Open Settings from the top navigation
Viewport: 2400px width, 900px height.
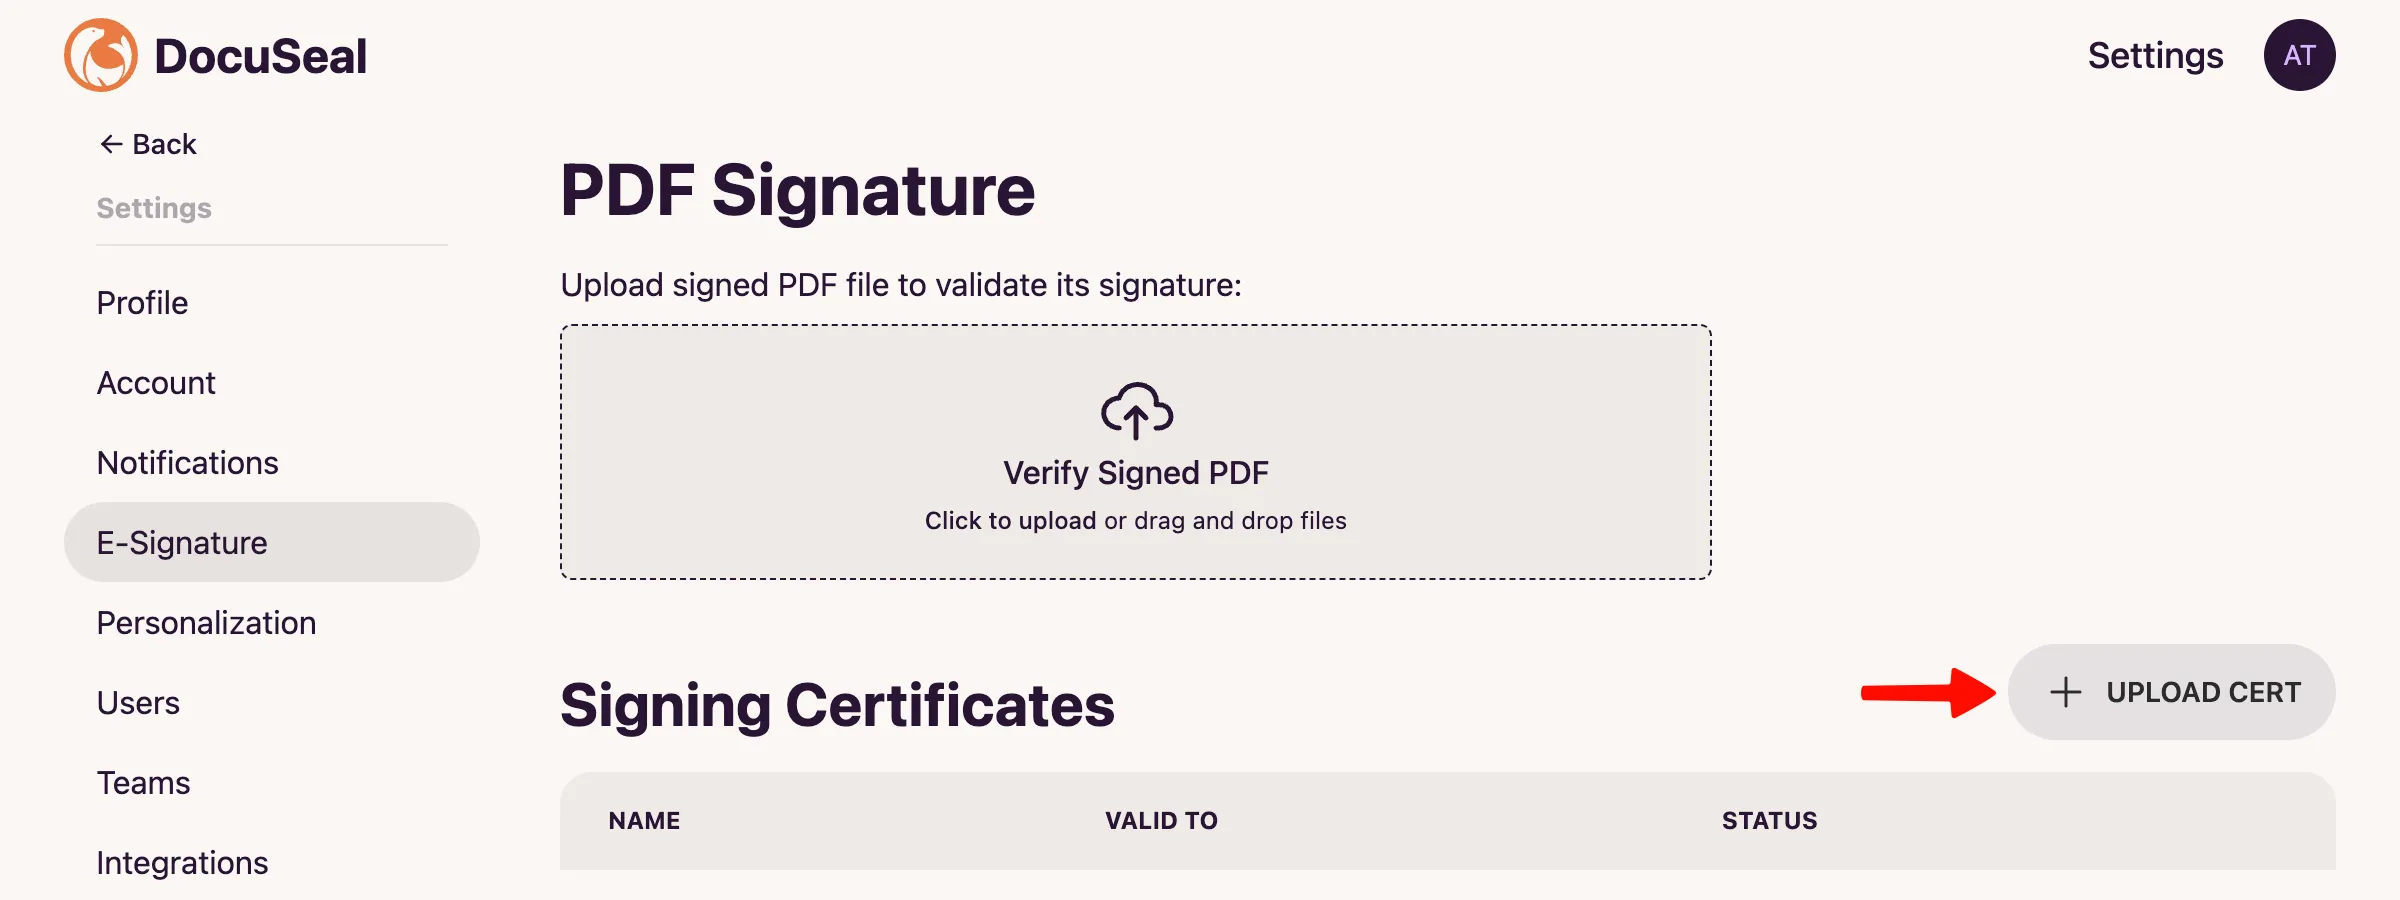(x=2155, y=55)
